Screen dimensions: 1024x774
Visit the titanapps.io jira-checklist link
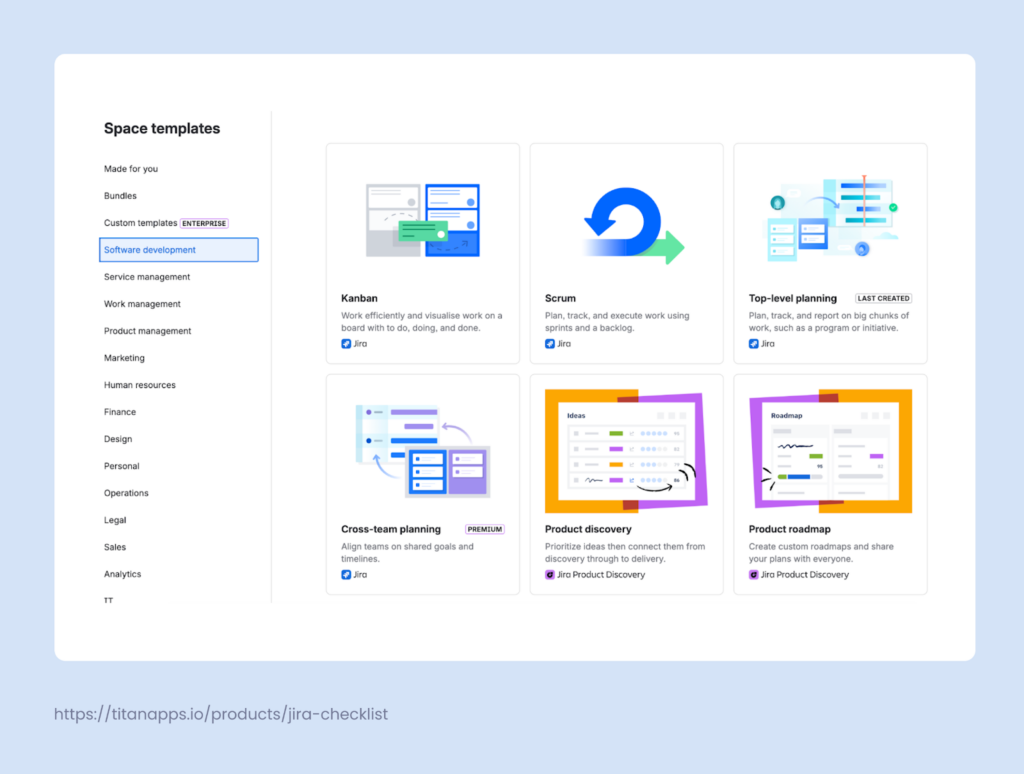point(221,713)
